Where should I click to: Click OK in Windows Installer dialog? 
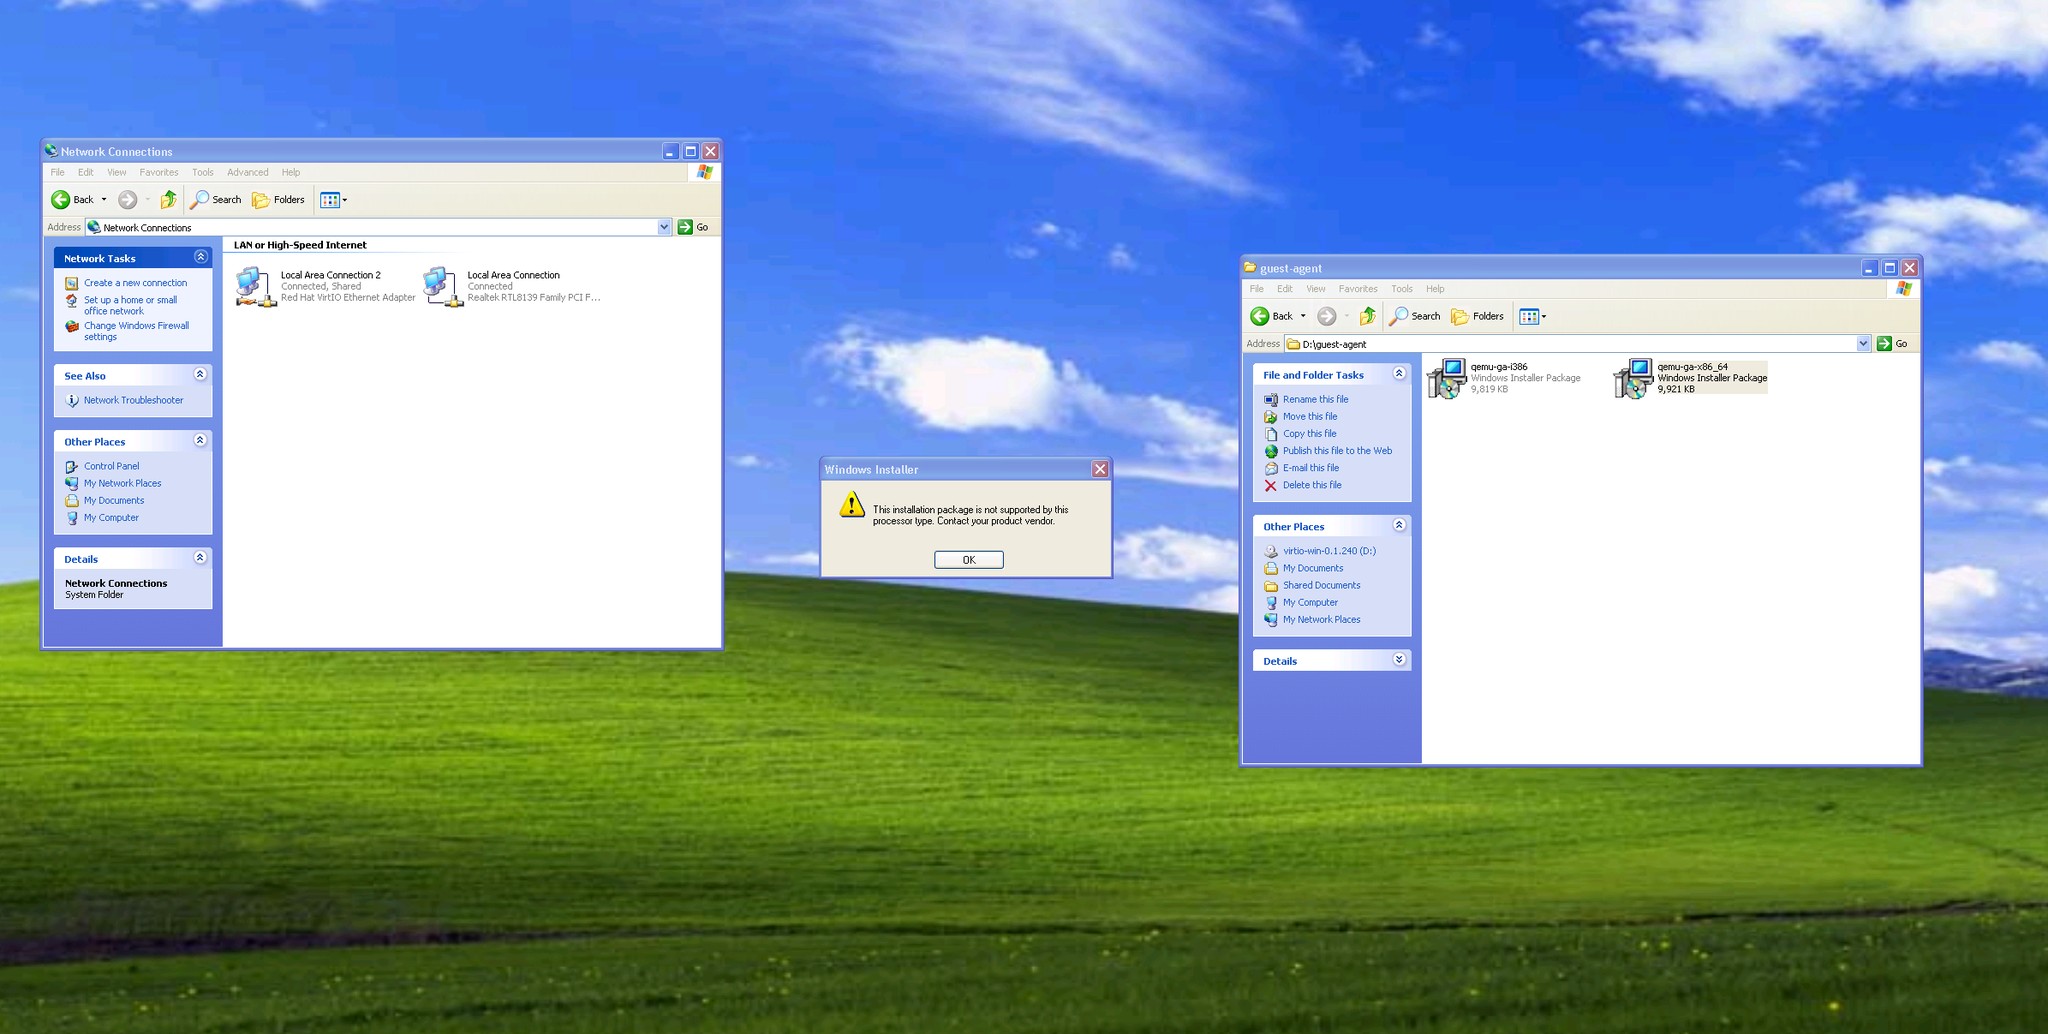[x=968, y=560]
